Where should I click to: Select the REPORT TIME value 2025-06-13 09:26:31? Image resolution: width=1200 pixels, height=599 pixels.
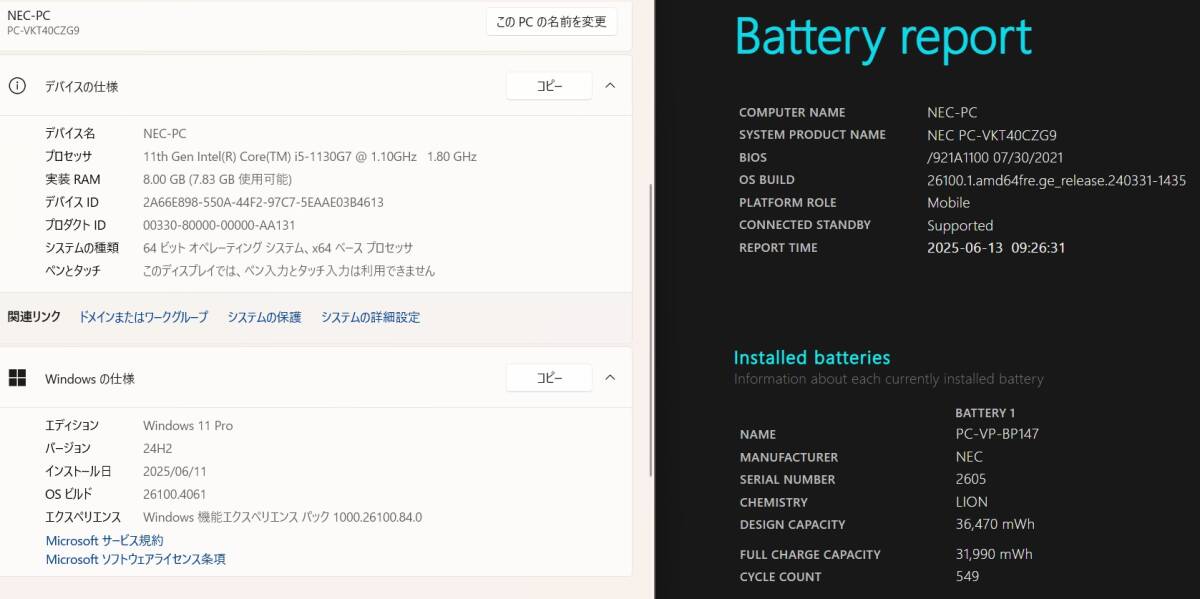996,248
